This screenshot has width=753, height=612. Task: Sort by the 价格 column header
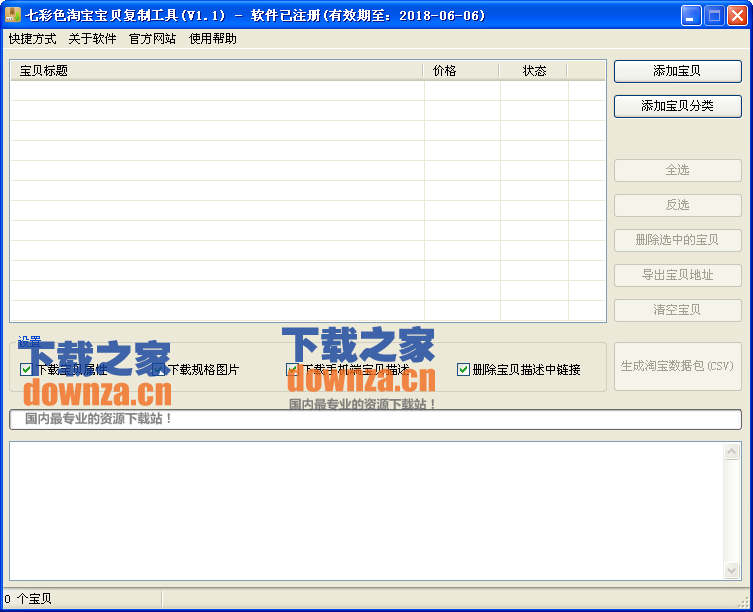(x=461, y=71)
